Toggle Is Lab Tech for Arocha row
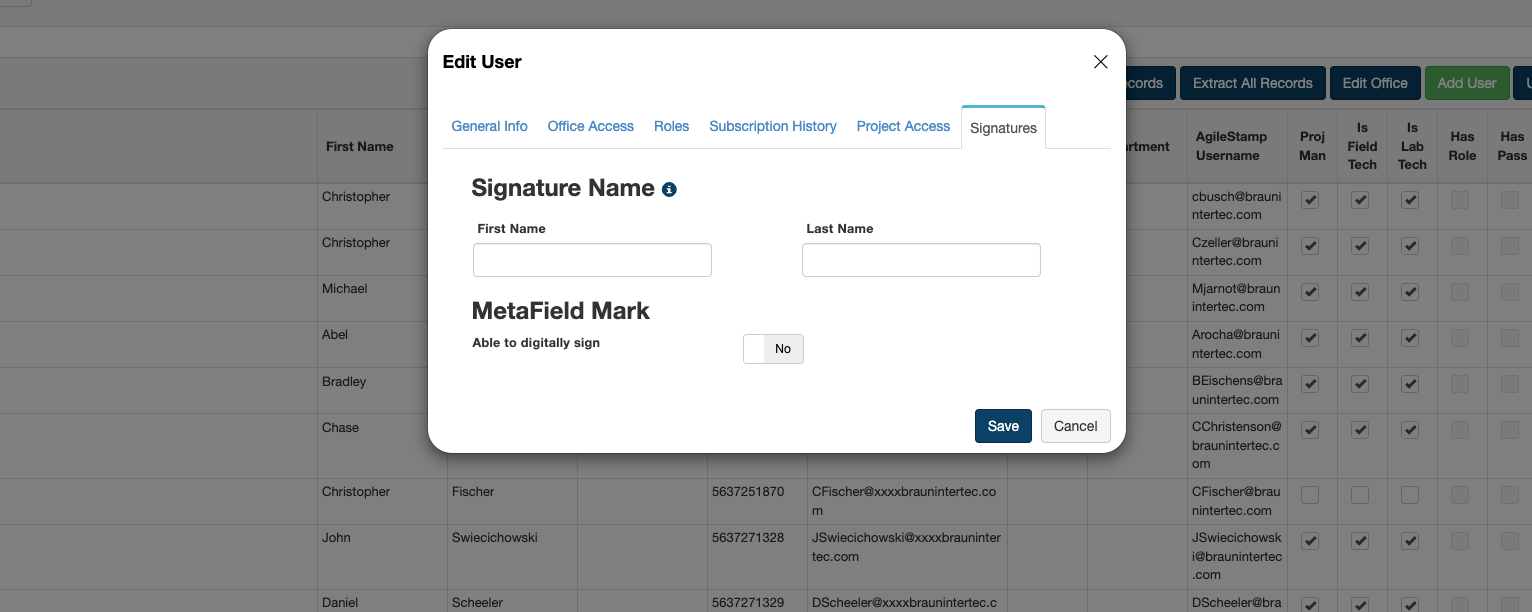The height and width of the screenshot is (612, 1532). tap(1410, 339)
